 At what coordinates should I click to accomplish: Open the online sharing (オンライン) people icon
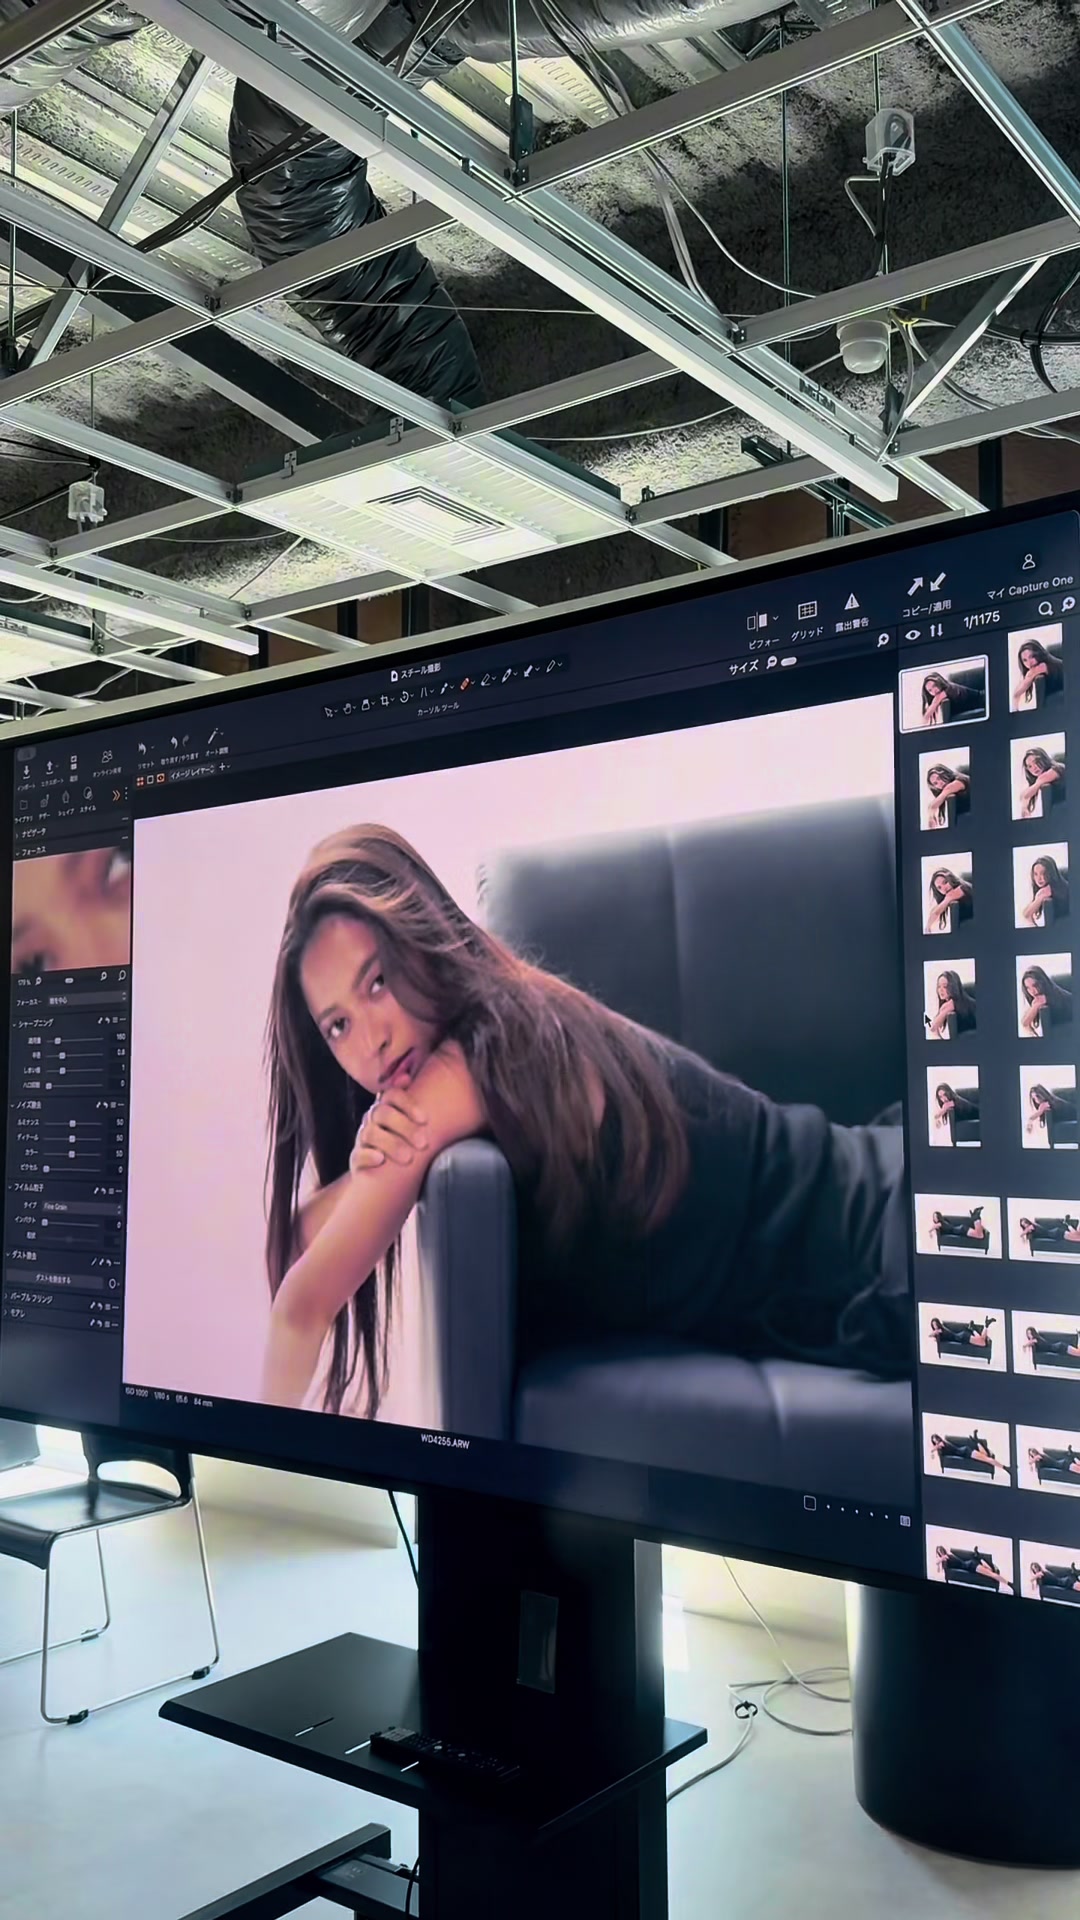[107, 758]
